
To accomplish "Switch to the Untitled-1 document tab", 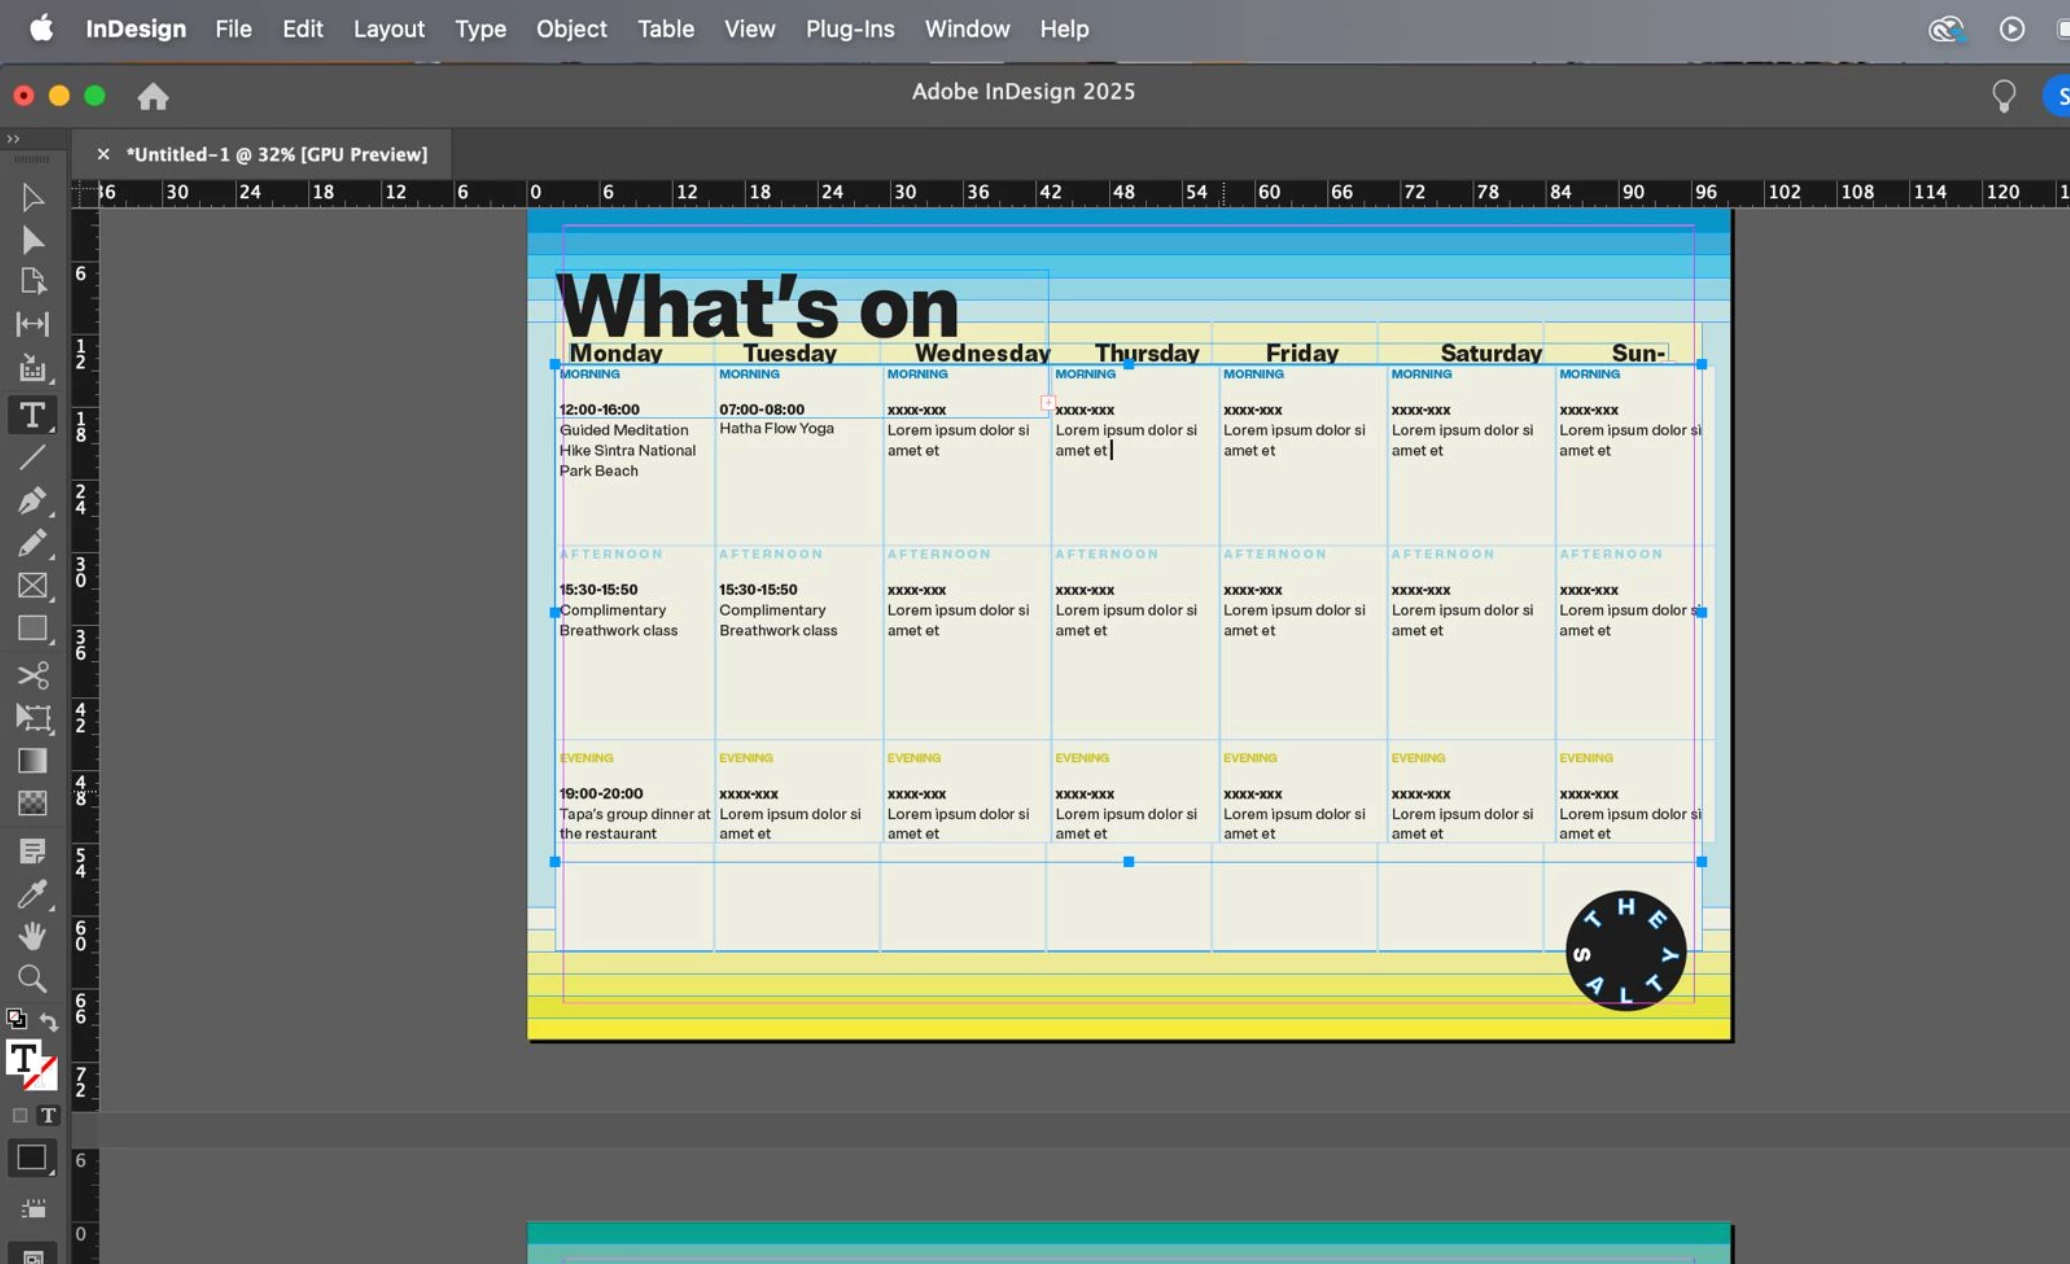I will 276,154.
